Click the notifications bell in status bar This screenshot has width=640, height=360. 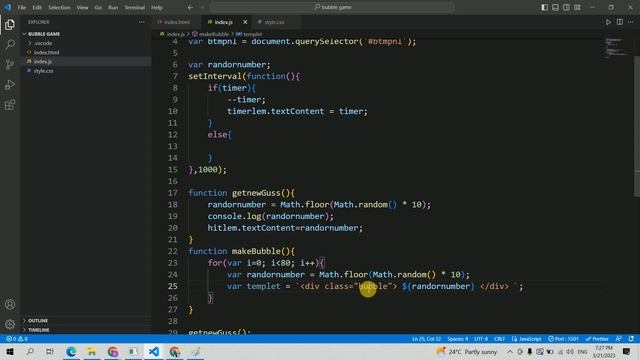click(x=631, y=339)
